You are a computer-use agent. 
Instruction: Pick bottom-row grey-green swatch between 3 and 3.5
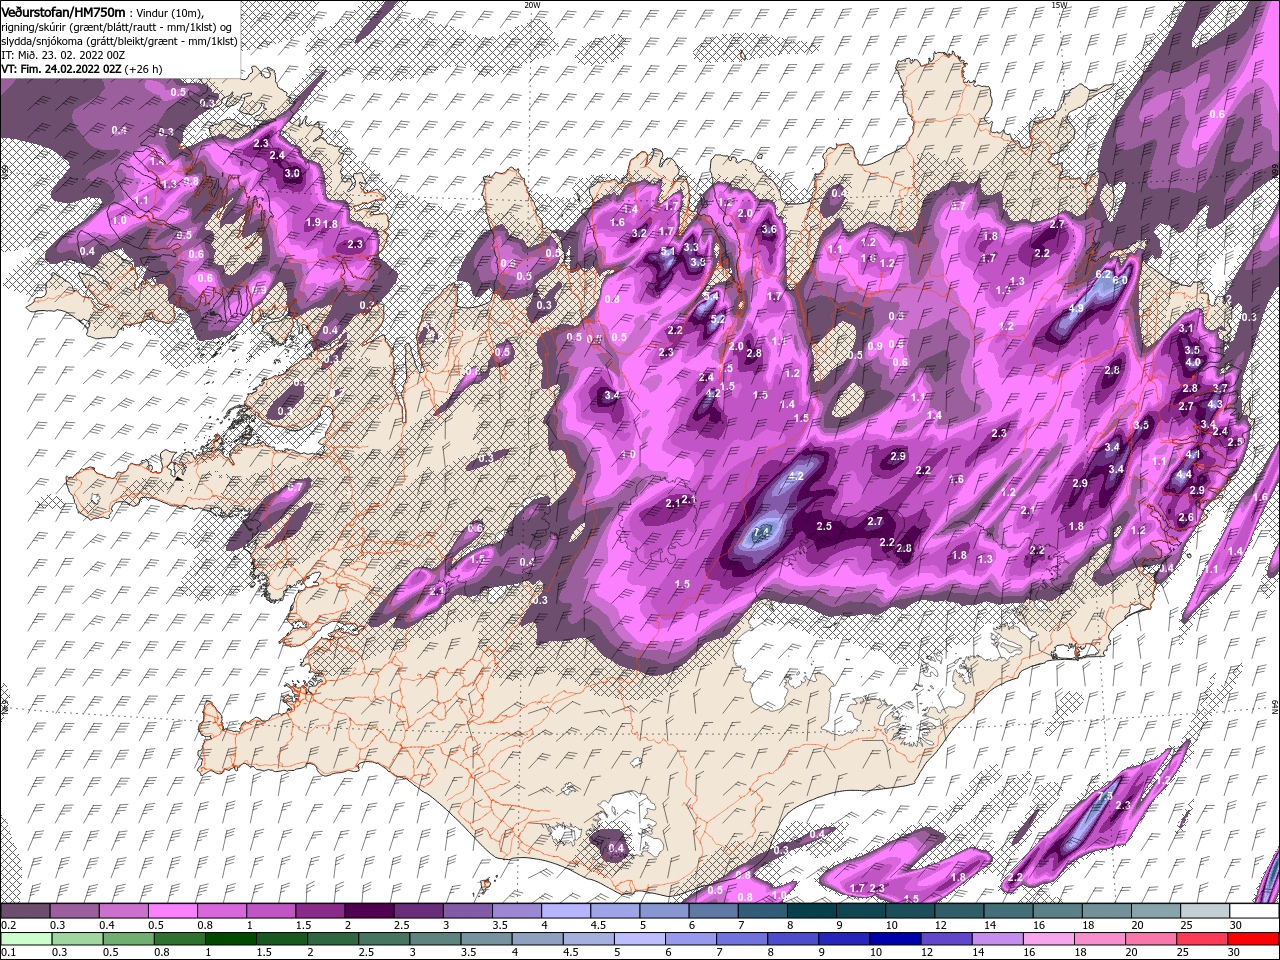click(x=436, y=939)
